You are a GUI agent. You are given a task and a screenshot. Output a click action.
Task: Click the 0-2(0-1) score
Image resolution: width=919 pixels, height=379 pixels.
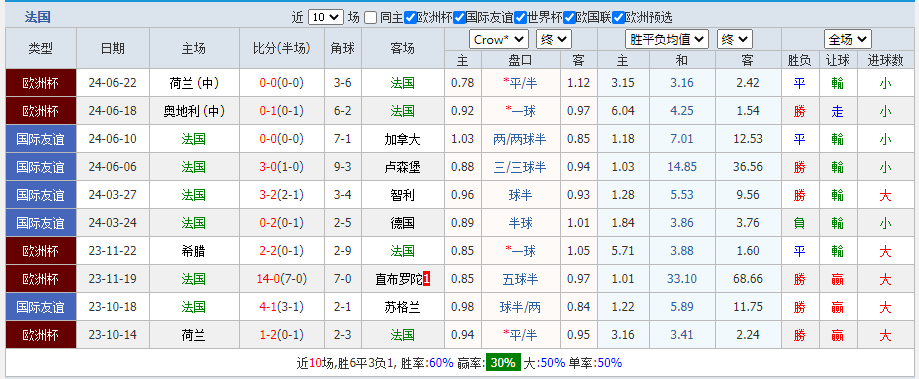coord(282,223)
